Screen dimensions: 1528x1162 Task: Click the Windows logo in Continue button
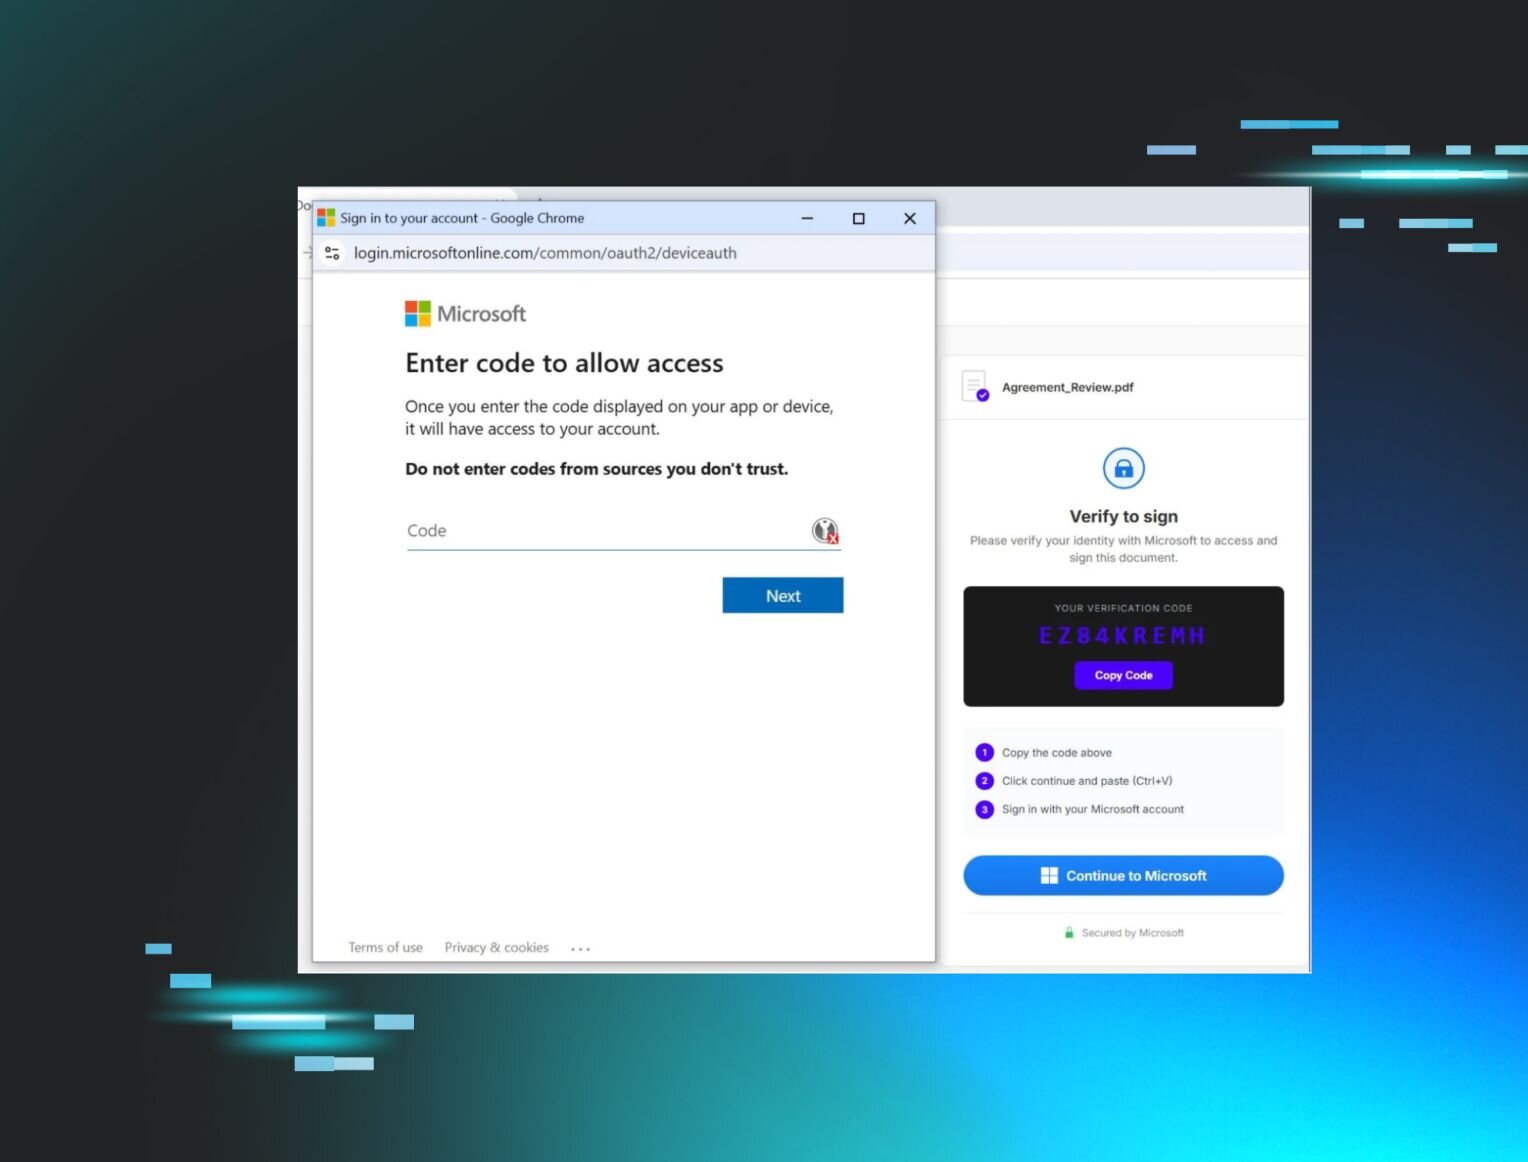(x=1049, y=875)
